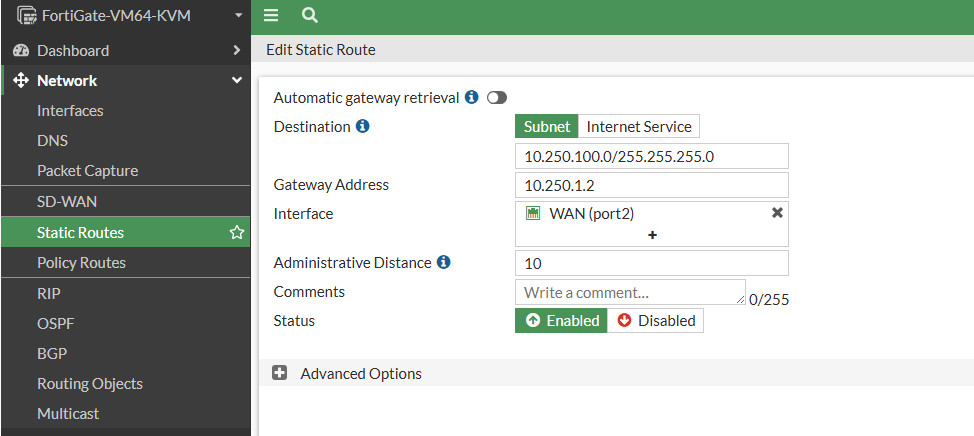Viewport: 974px width, 436px height.
Task: Click the plus icon to add an interface
Action: coord(652,235)
